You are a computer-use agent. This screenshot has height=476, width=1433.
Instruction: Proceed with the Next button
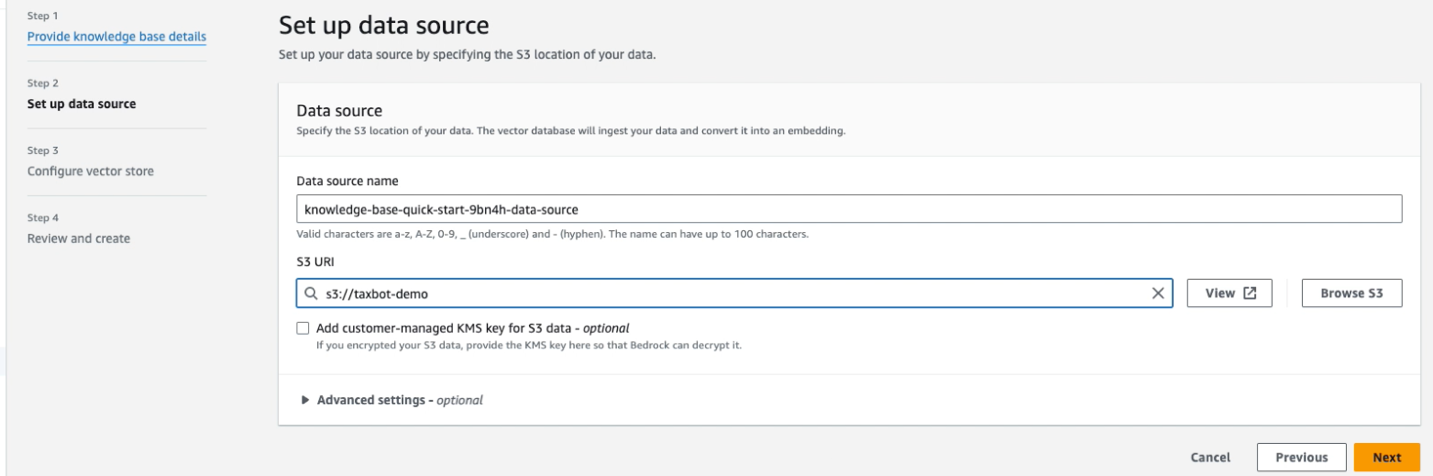[x=1387, y=457]
